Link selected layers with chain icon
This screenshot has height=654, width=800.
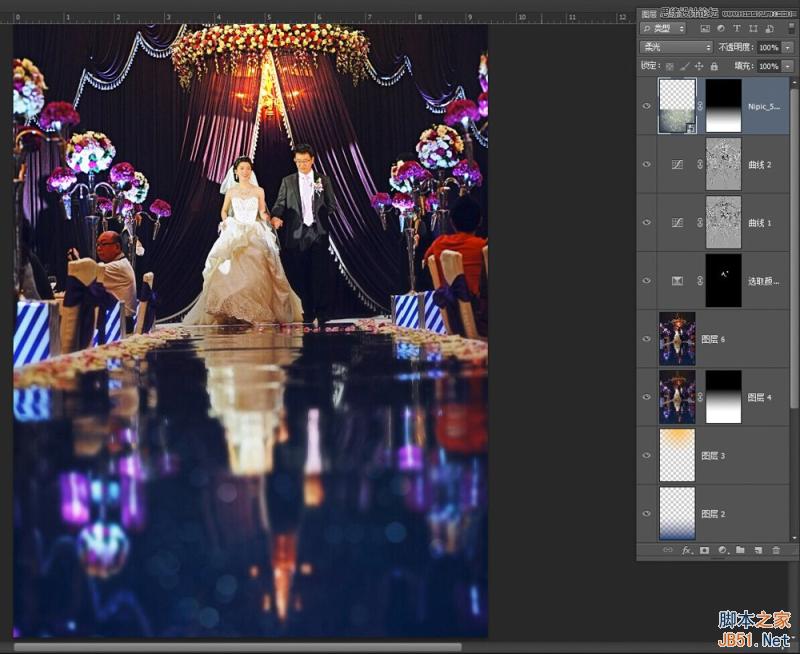click(x=669, y=550)
